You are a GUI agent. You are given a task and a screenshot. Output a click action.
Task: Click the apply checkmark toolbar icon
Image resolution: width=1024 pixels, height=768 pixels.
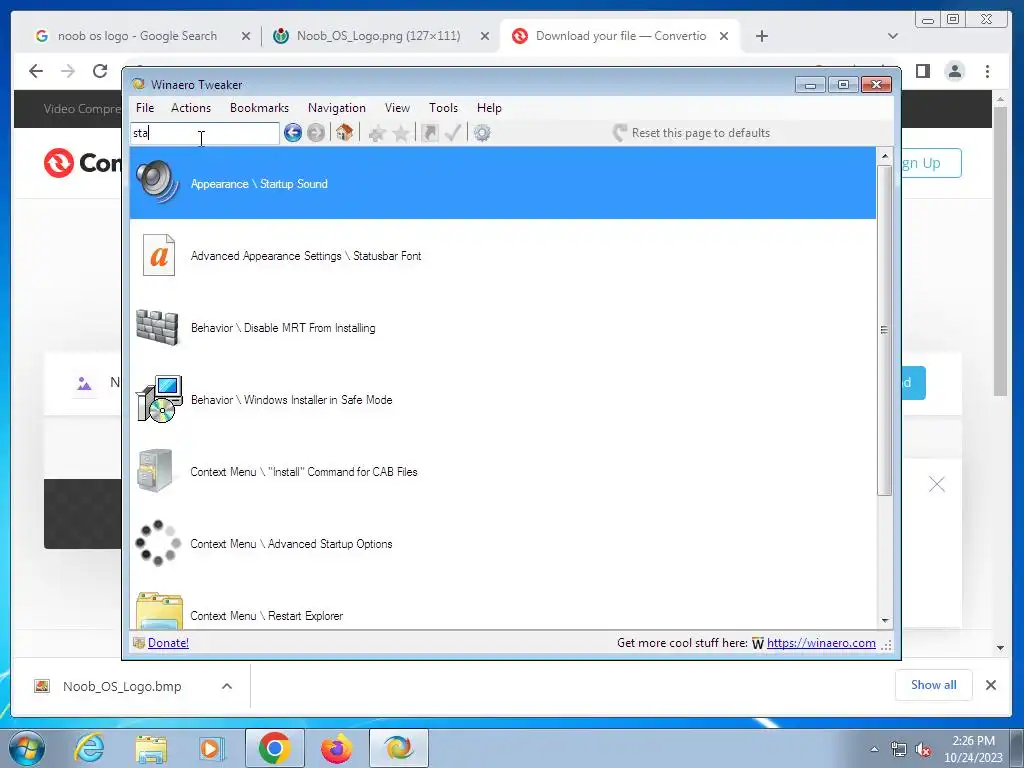[x=453, y=133]
